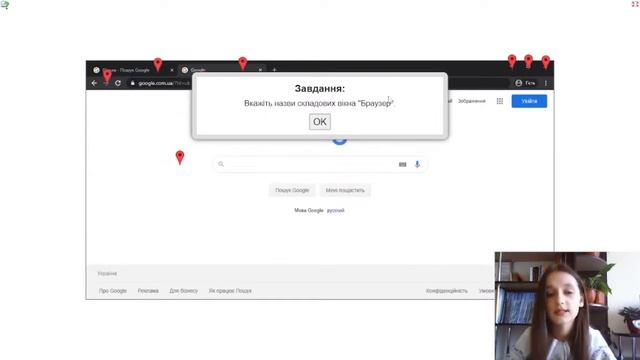Open the 'Конфіденційність' footer link
The image size is (640, 360).
[447, 291]
